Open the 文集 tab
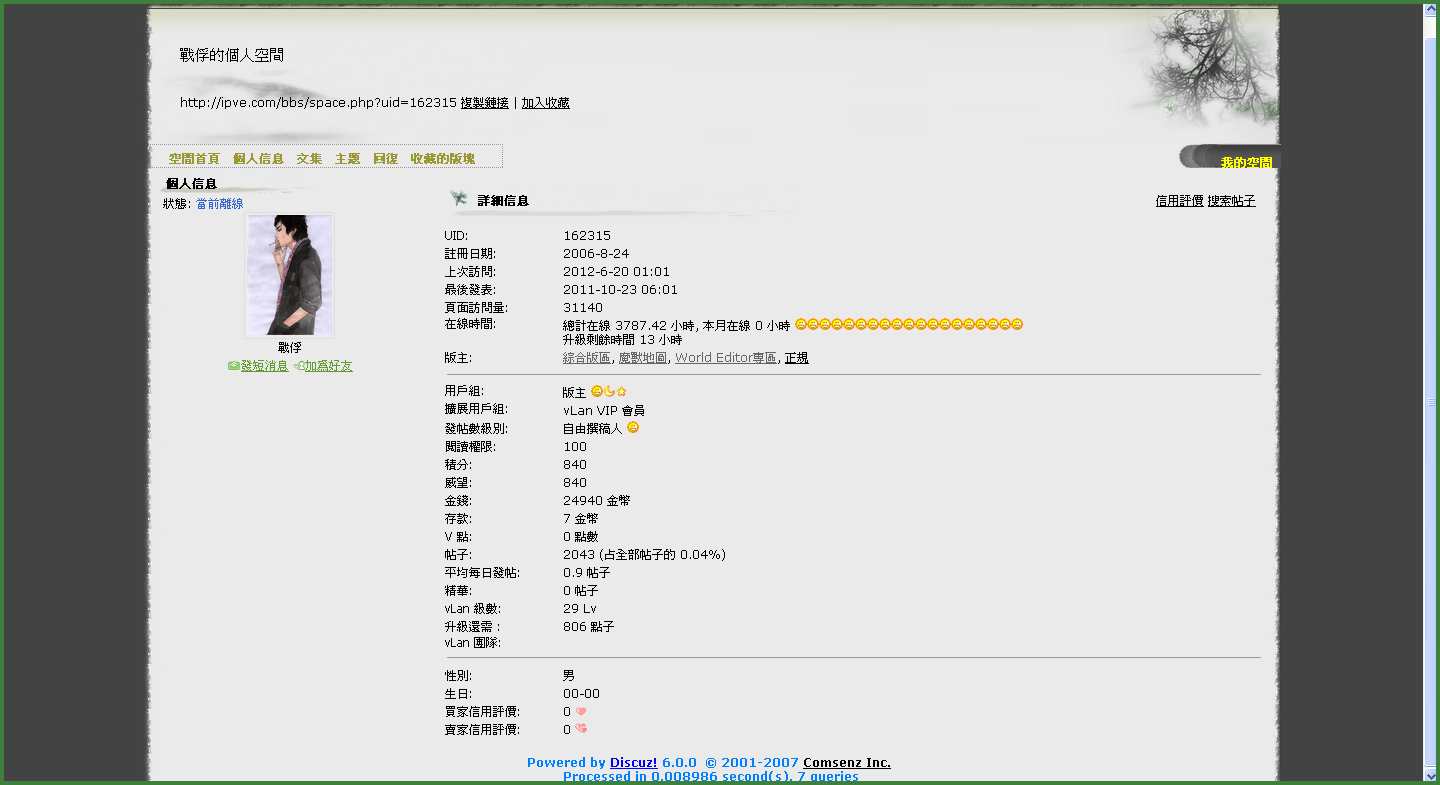This screenshot has height=785, width=1440. coord(310,159)
